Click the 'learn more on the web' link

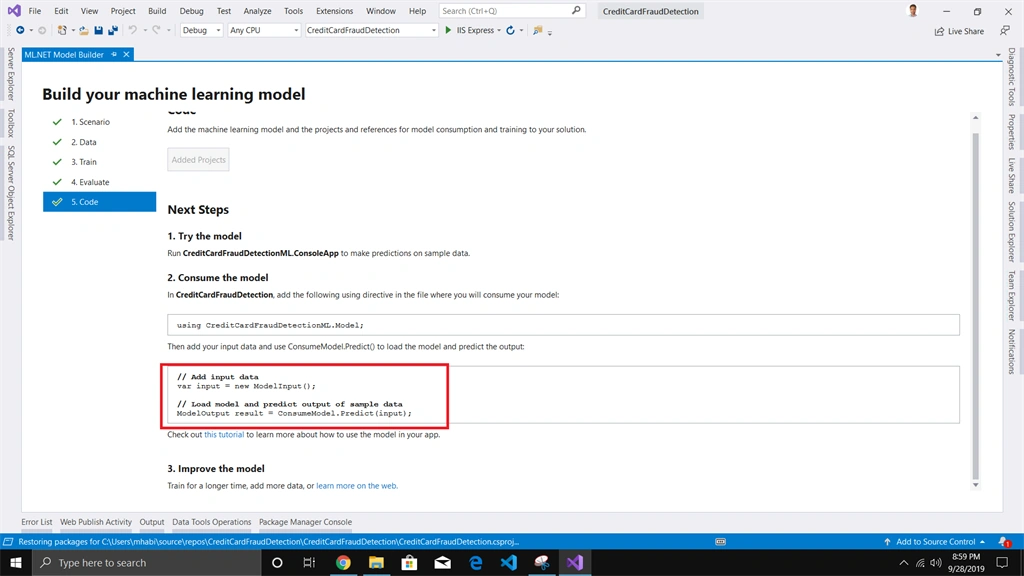(x=357, y=486)
